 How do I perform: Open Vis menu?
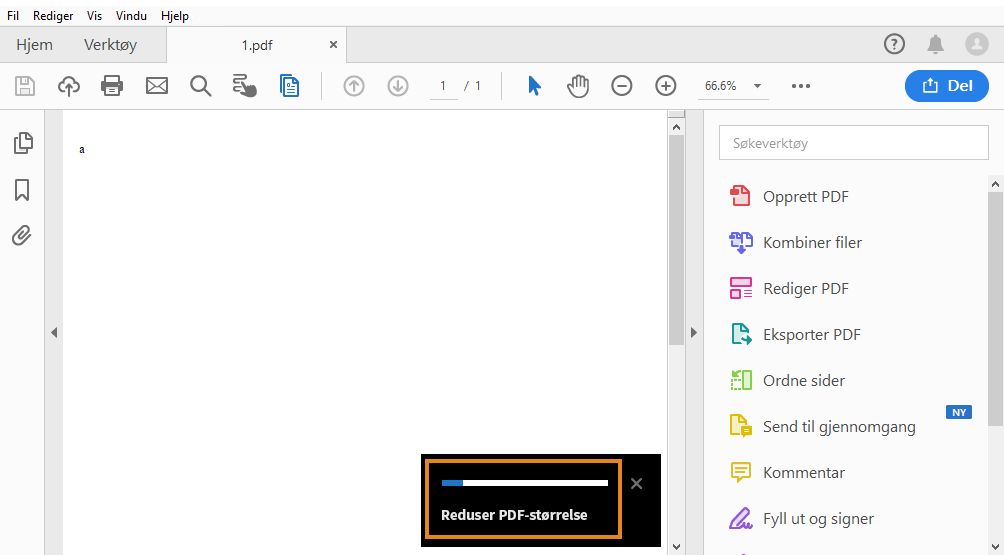click(x=94, y=15)
